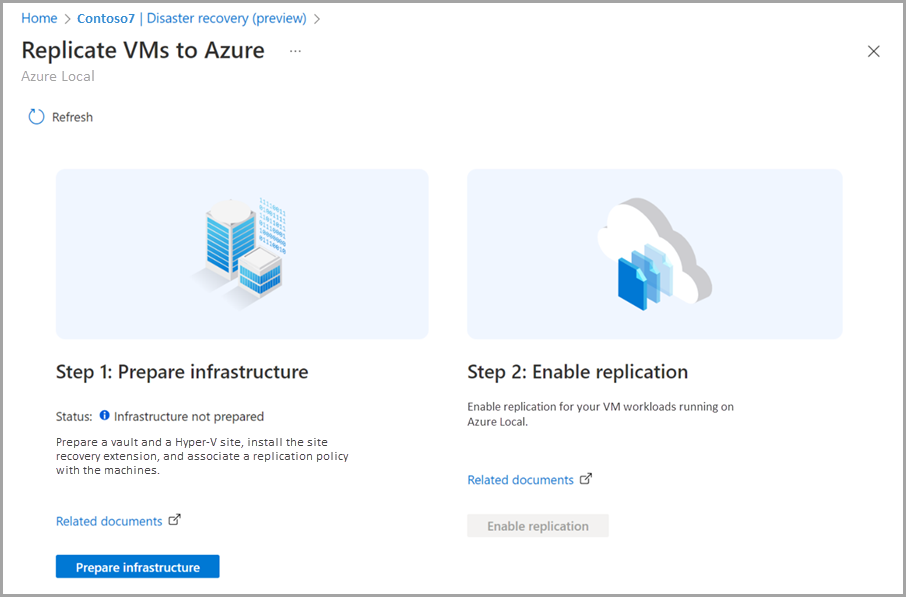
Task: Click the Prepare infrastructure button
Action: [x=137, y=566]
